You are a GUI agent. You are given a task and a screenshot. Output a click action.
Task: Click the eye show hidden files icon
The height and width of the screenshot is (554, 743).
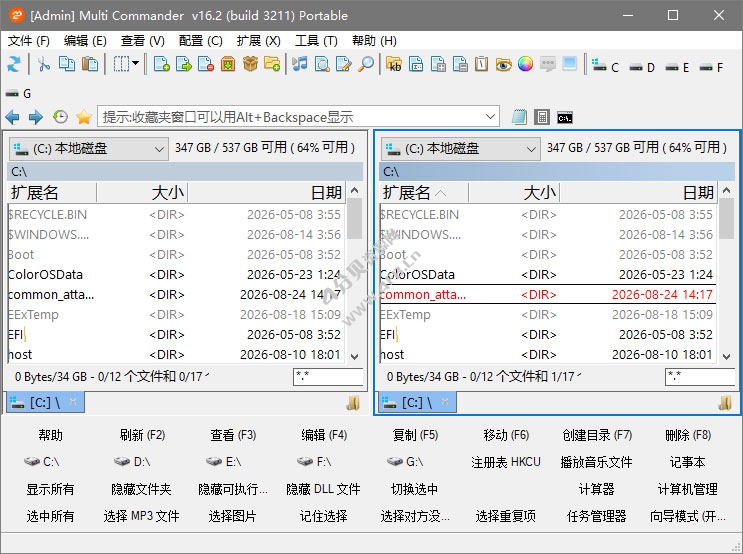[503, 64]
